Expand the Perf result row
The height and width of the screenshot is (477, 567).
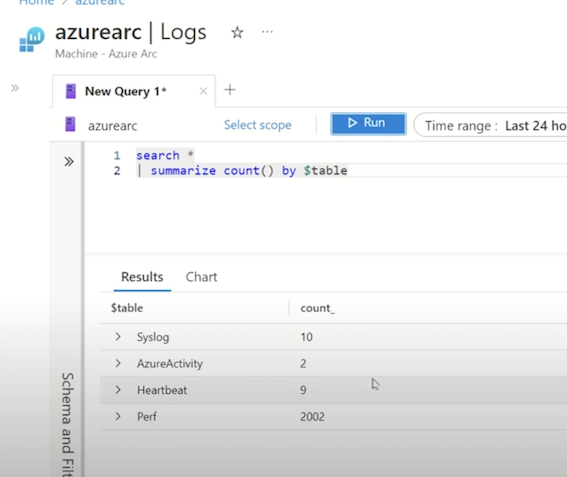(118, 416)
